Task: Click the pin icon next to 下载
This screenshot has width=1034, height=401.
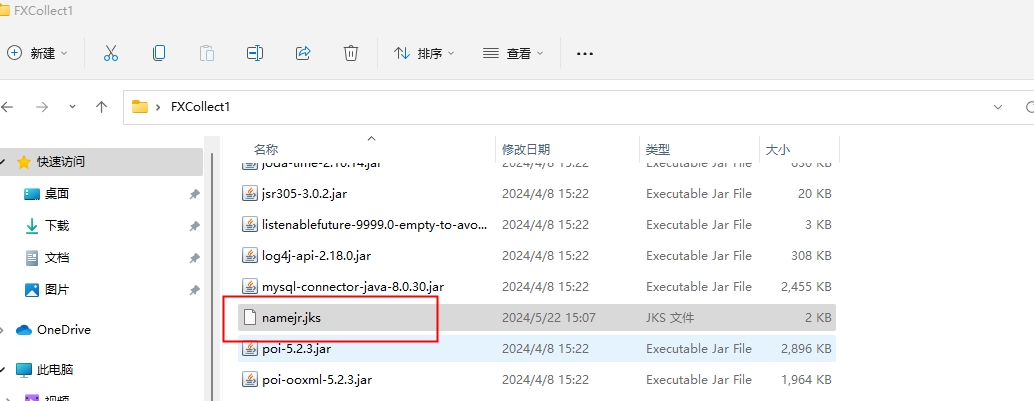Action: (x=194, y=226)
